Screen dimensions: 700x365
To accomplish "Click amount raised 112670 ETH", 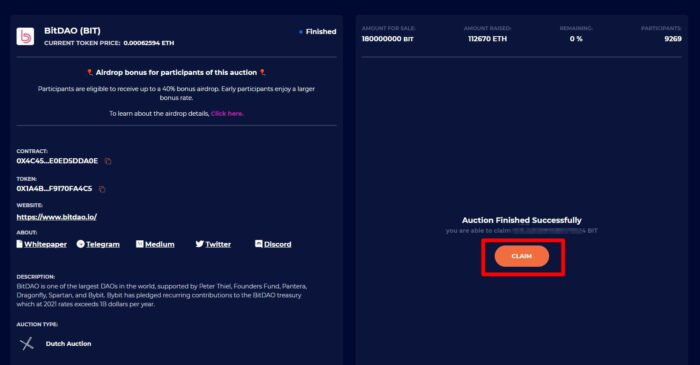I will pyautogui.click(x=488, y=39).
